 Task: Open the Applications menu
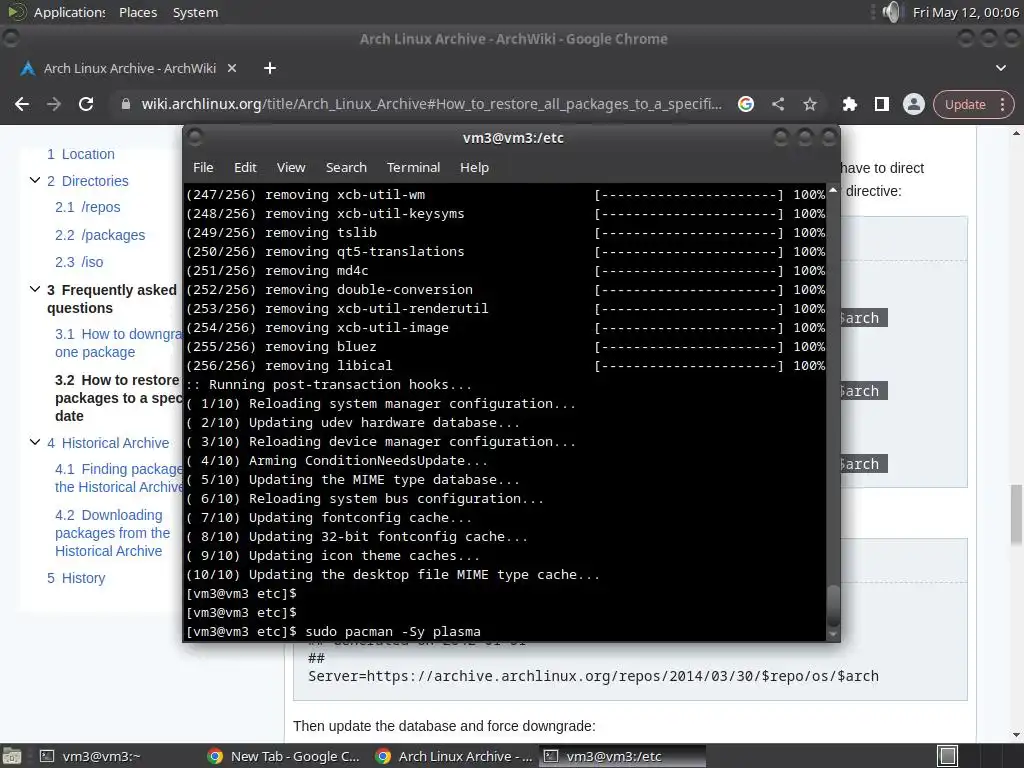(69, 12)
